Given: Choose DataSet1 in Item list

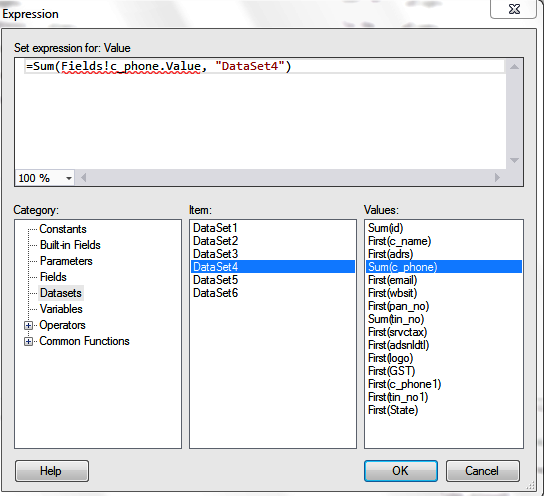Looking at the screenshot, I should 273,228.
